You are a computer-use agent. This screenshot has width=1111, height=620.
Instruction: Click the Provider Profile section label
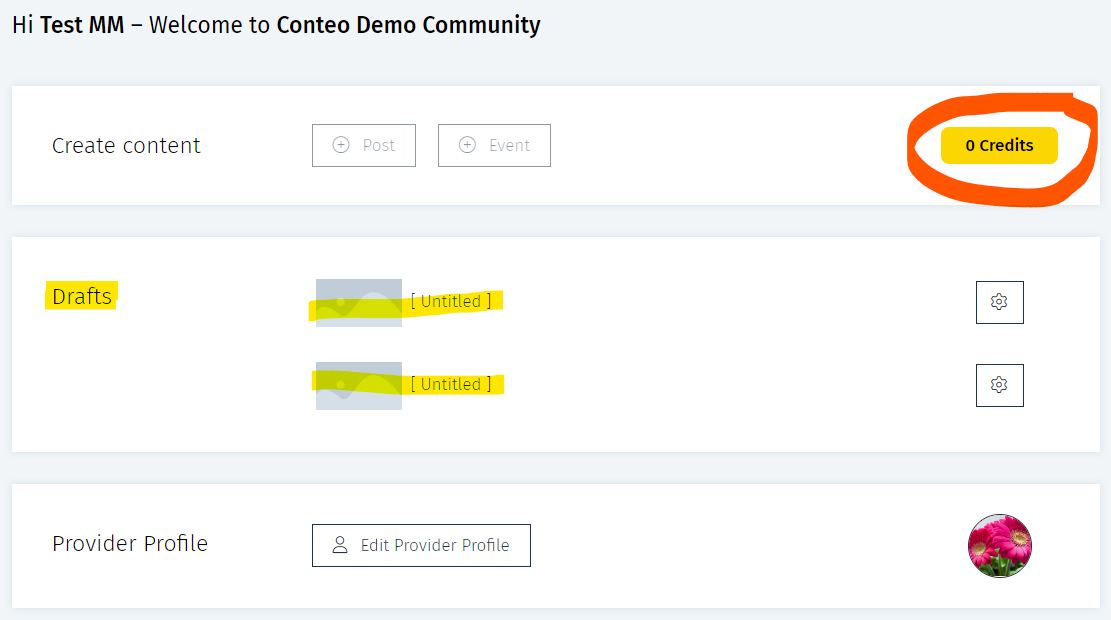pos(130,544)
